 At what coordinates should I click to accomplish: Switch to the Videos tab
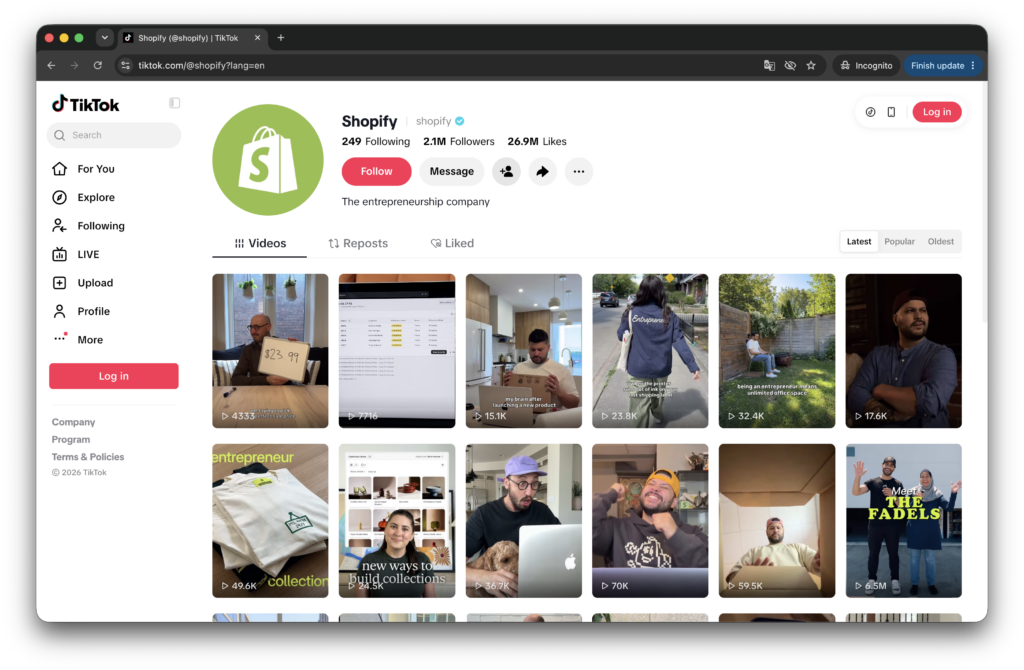coord(260,244)
